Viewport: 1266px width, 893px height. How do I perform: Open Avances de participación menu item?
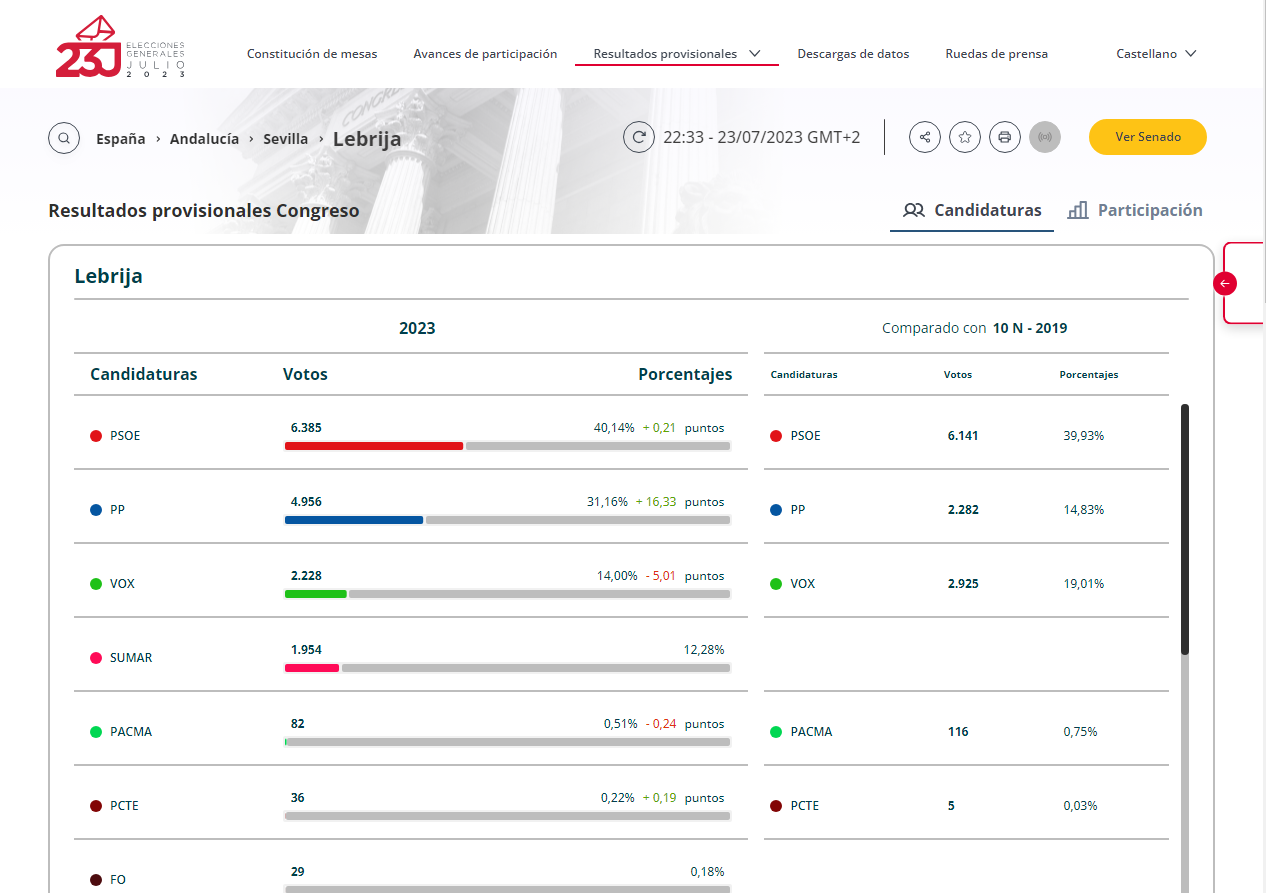click(485, 54)
